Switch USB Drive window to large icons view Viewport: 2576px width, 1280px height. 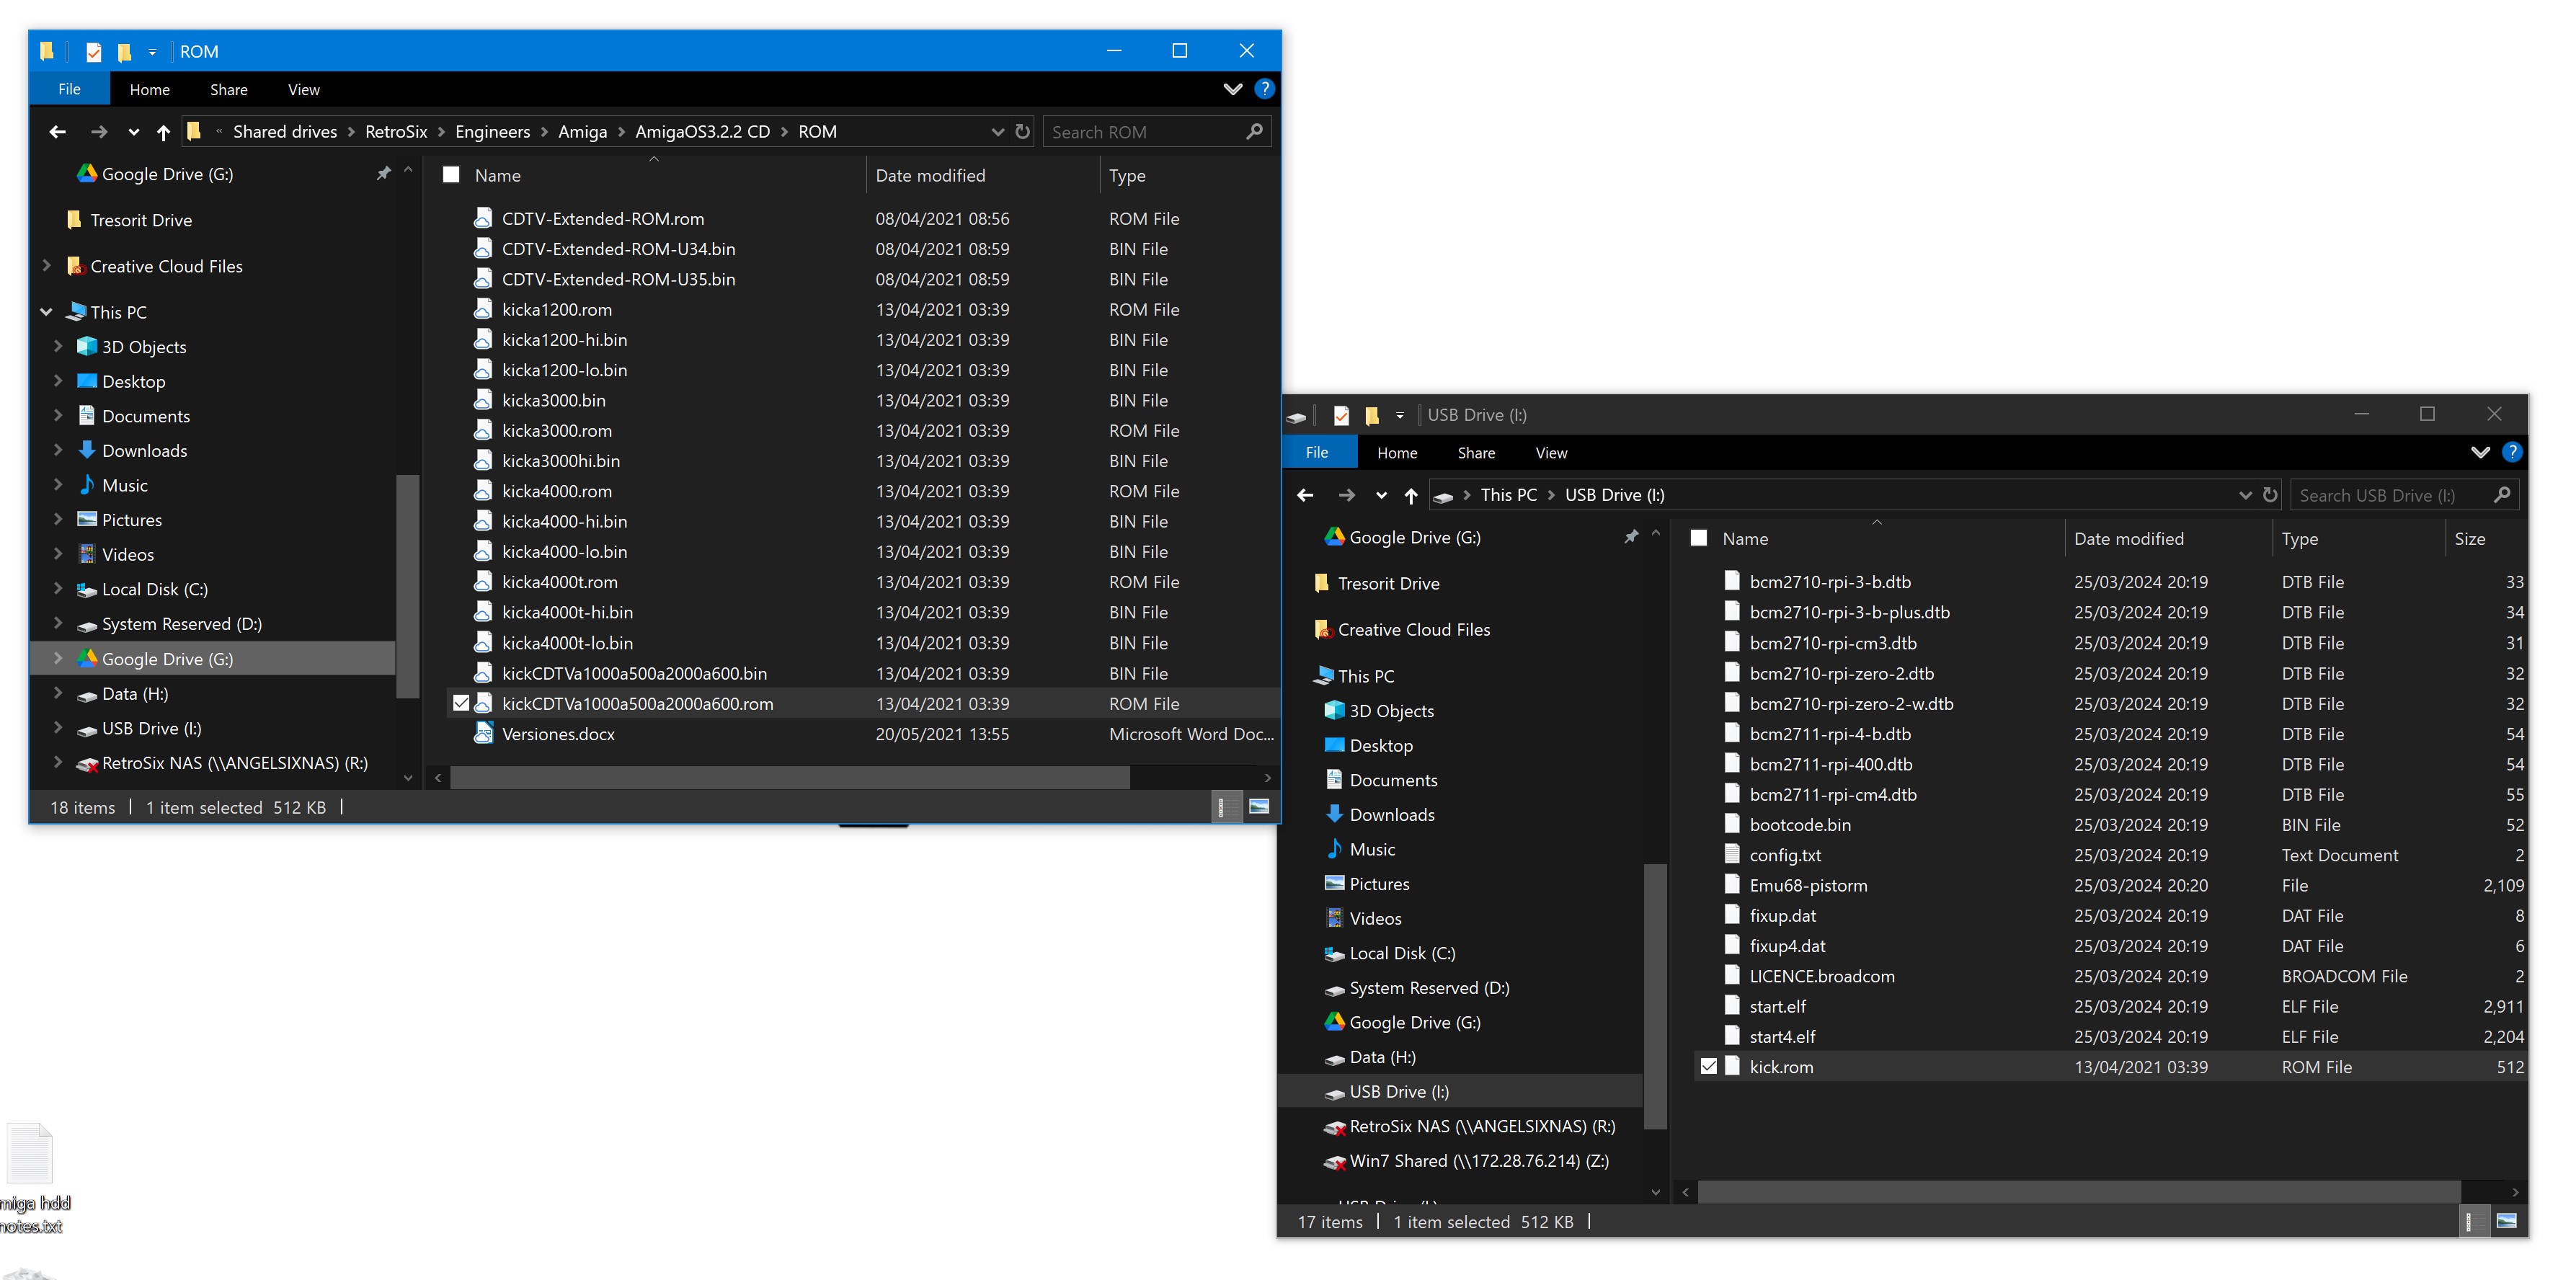point(2507,1221)
